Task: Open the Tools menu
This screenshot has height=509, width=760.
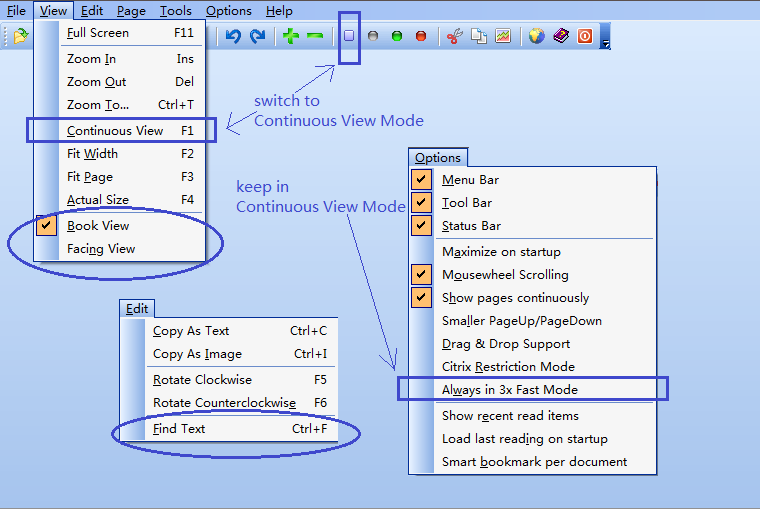Action: (175, 11)
